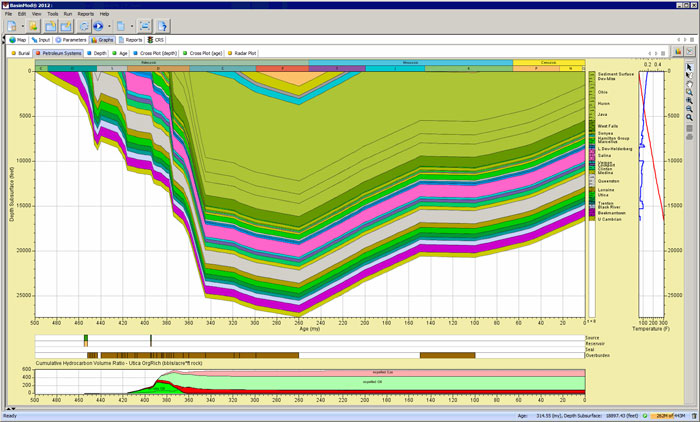Screen dimensions: 700x422
Task: Open the Tools menu
Action: tap(52, 14)
